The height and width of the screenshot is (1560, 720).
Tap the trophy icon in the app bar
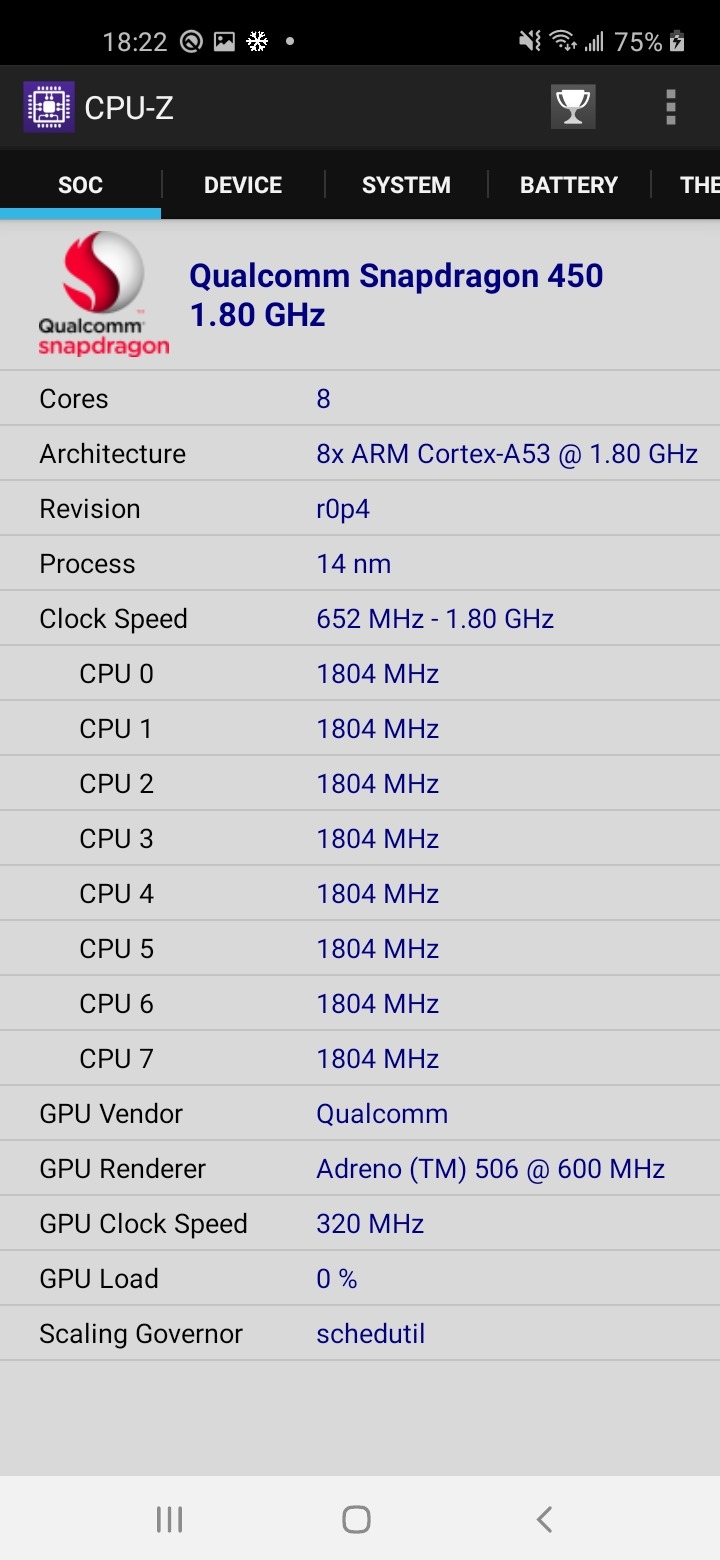tap(573, 107)
